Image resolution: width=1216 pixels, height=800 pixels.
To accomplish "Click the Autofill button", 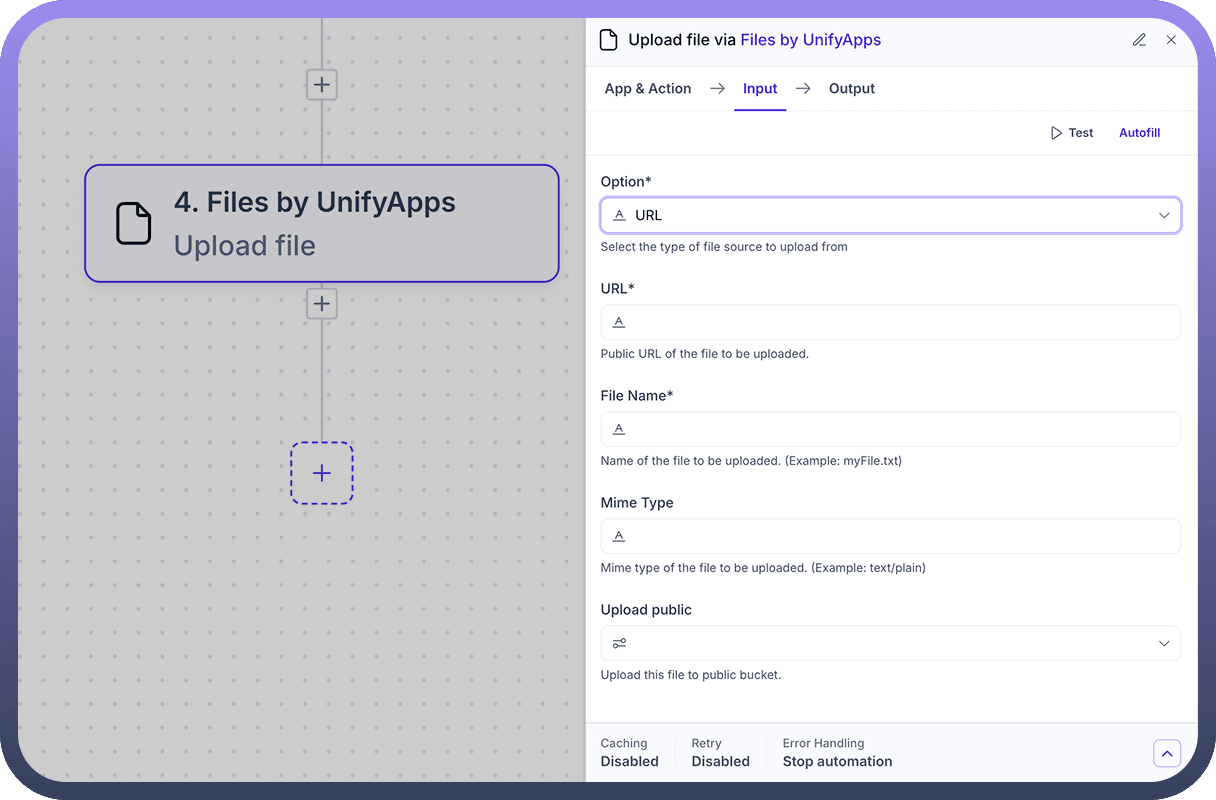I will pos(1139,133).
